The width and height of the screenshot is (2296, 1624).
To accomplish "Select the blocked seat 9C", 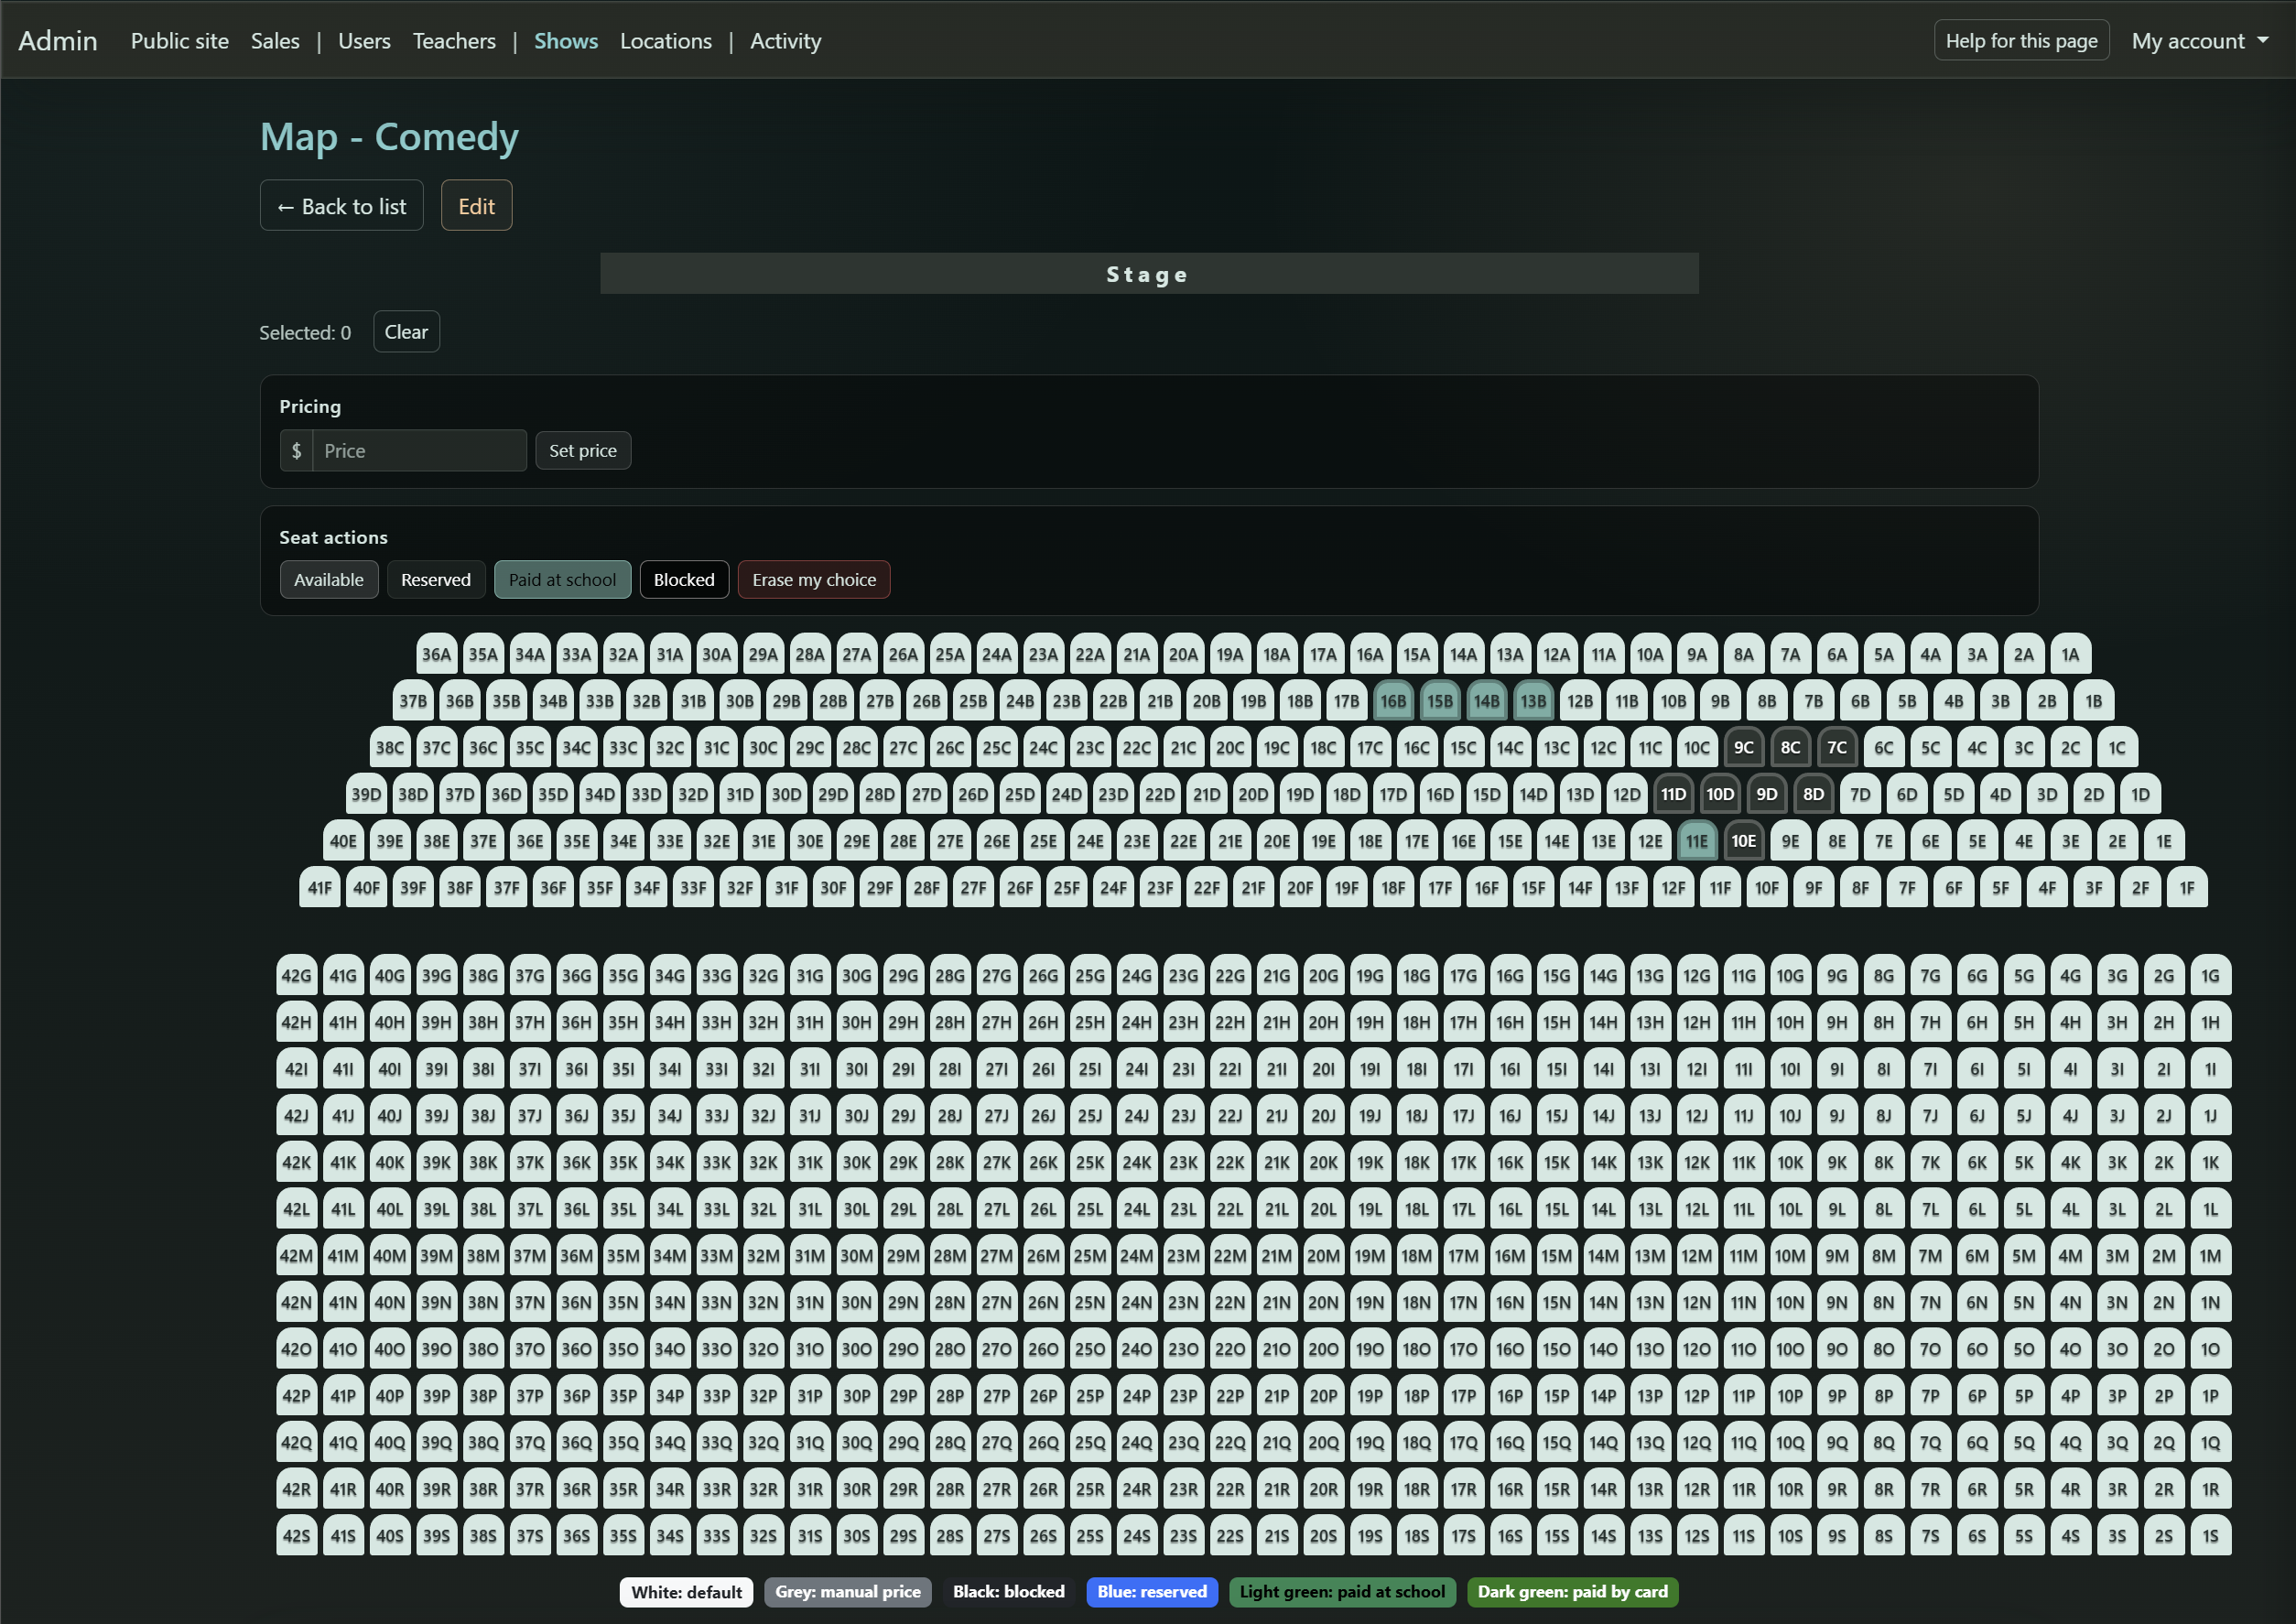I will tap(1743, 747).
